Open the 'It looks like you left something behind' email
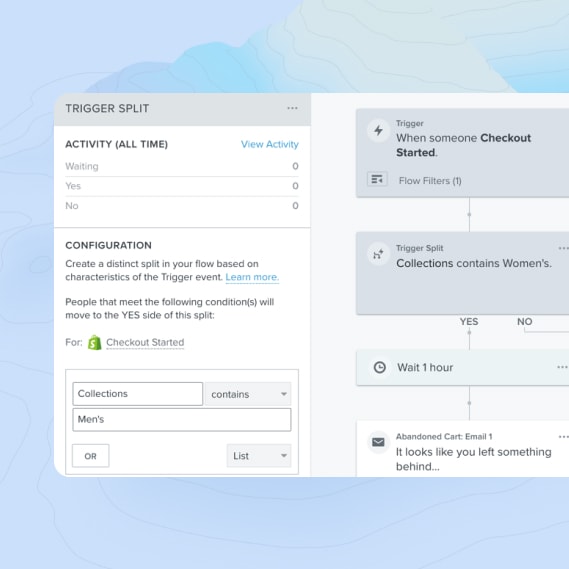Screen dimensions: 569x569 463,449
